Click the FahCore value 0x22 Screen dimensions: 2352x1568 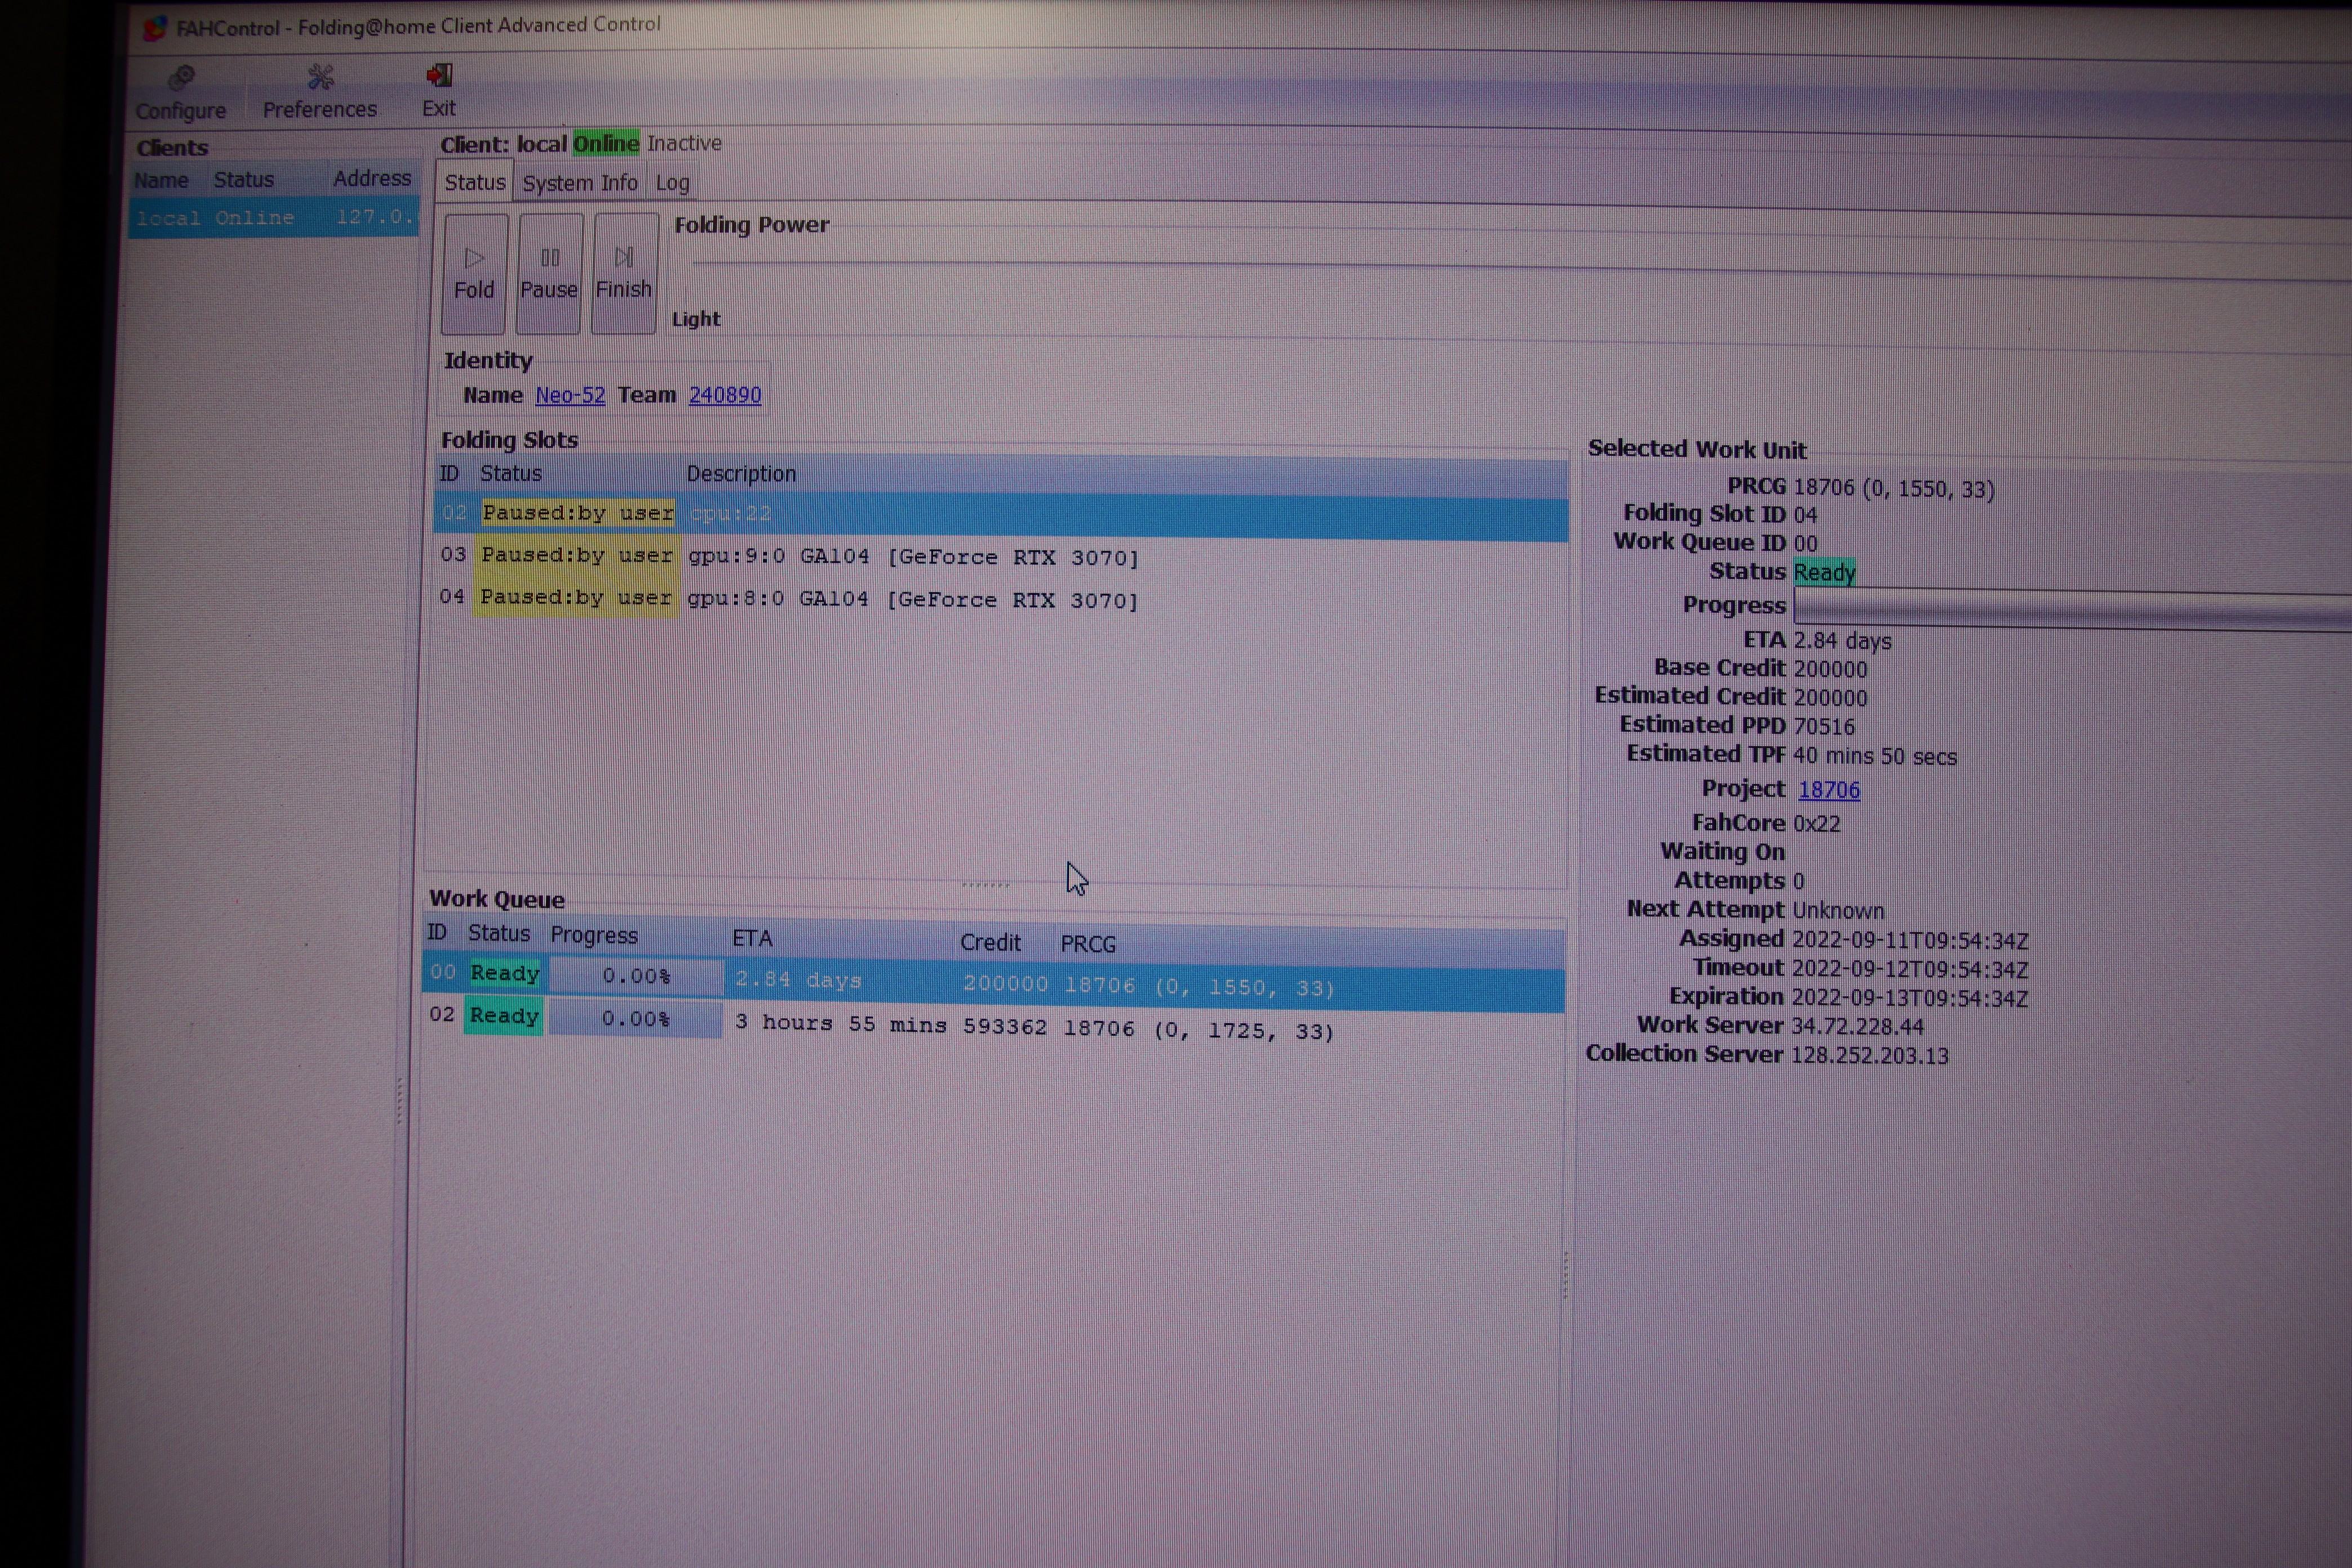(x=1816, y=824)
